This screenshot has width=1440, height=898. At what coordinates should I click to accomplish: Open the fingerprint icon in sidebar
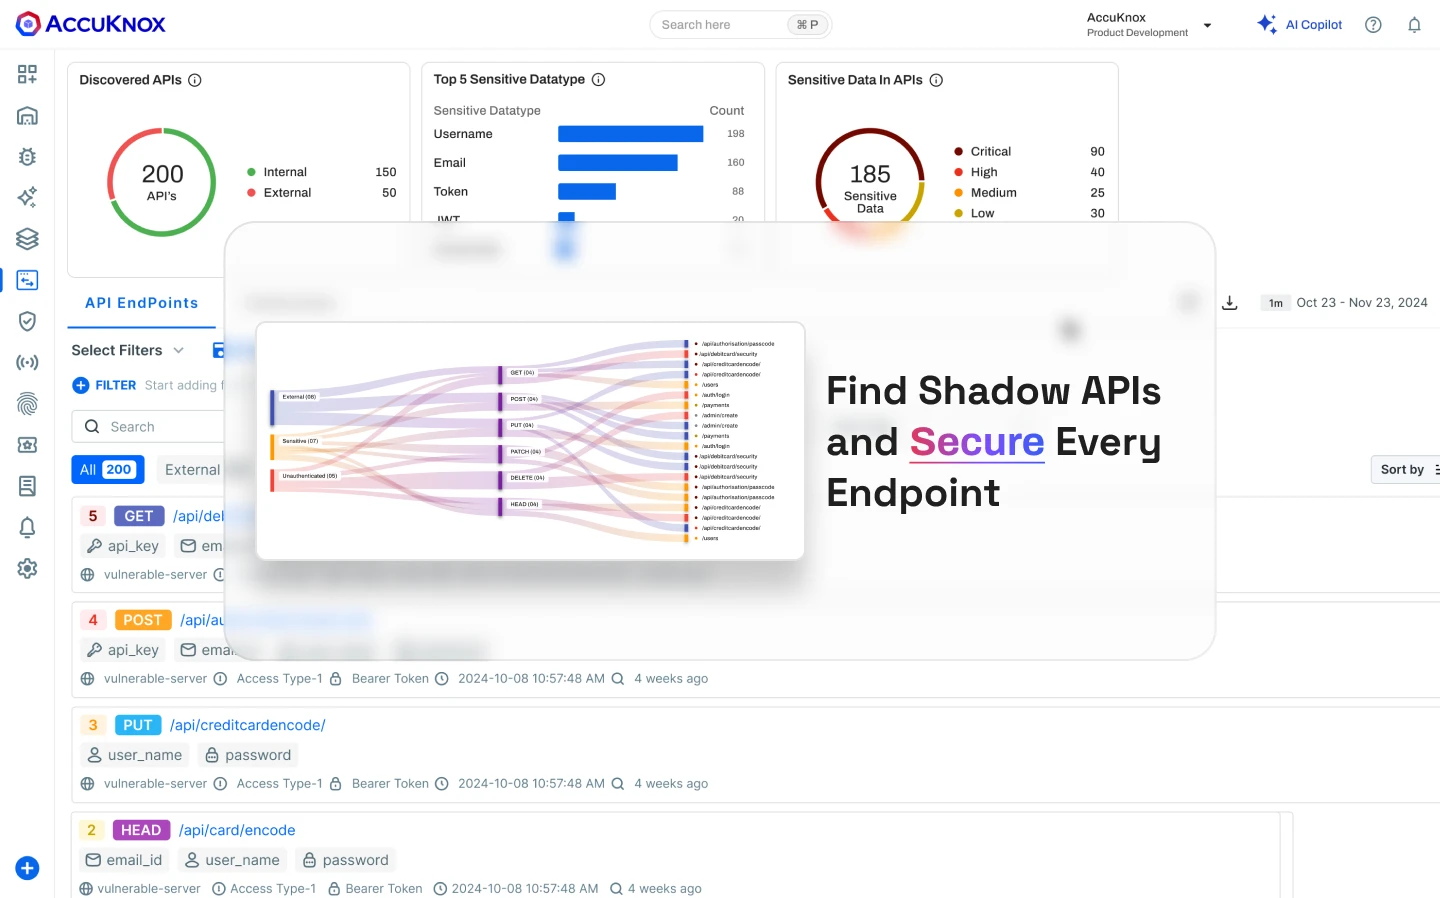pos(27,404)
